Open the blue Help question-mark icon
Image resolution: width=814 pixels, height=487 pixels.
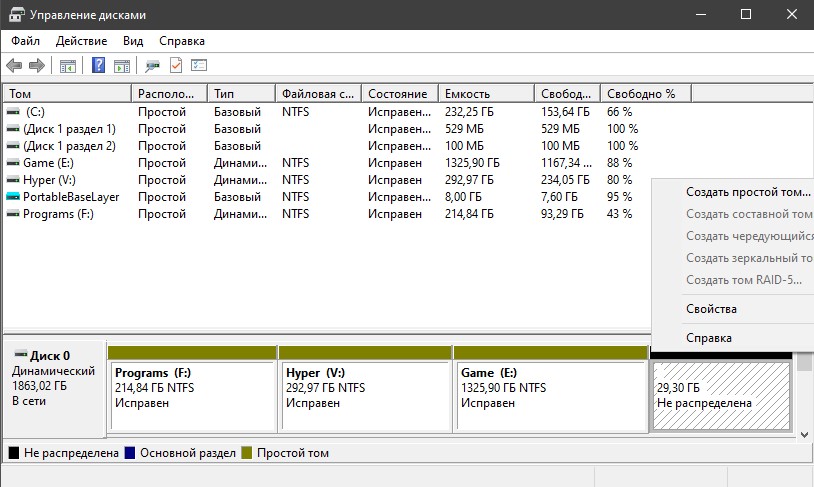click(x=98, y=65)
